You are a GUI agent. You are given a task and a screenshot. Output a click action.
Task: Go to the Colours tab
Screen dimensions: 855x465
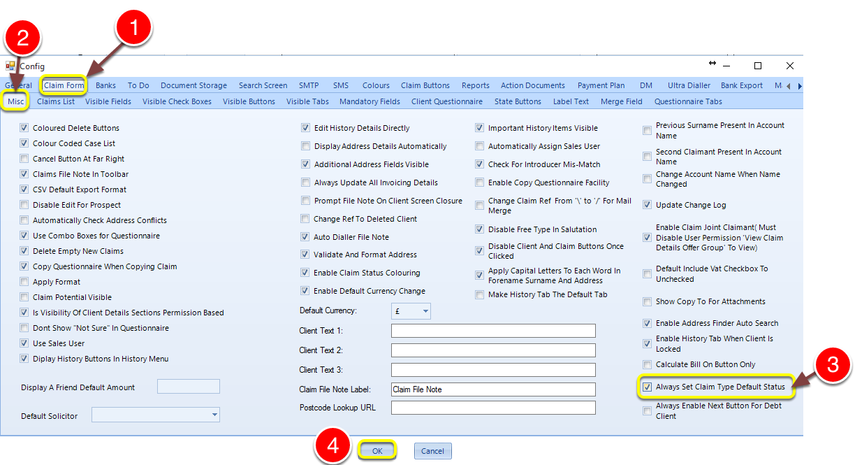tap(376, 86)
